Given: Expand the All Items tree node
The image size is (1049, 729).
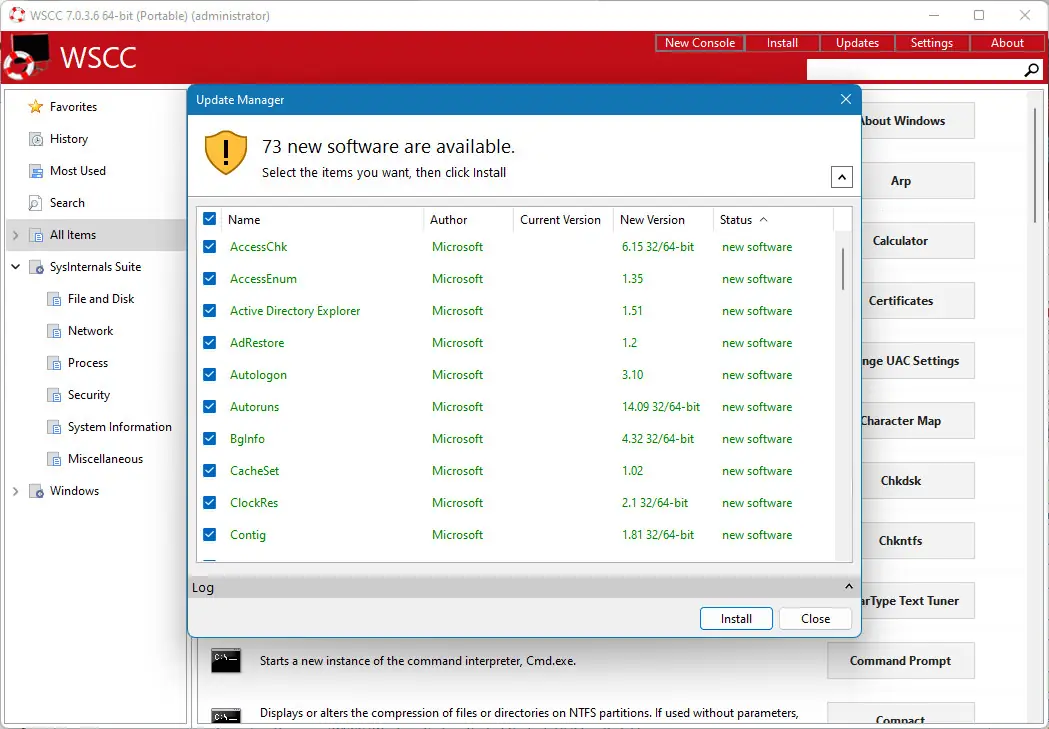Looking at the screenshot, I should [x=15, y=235].
